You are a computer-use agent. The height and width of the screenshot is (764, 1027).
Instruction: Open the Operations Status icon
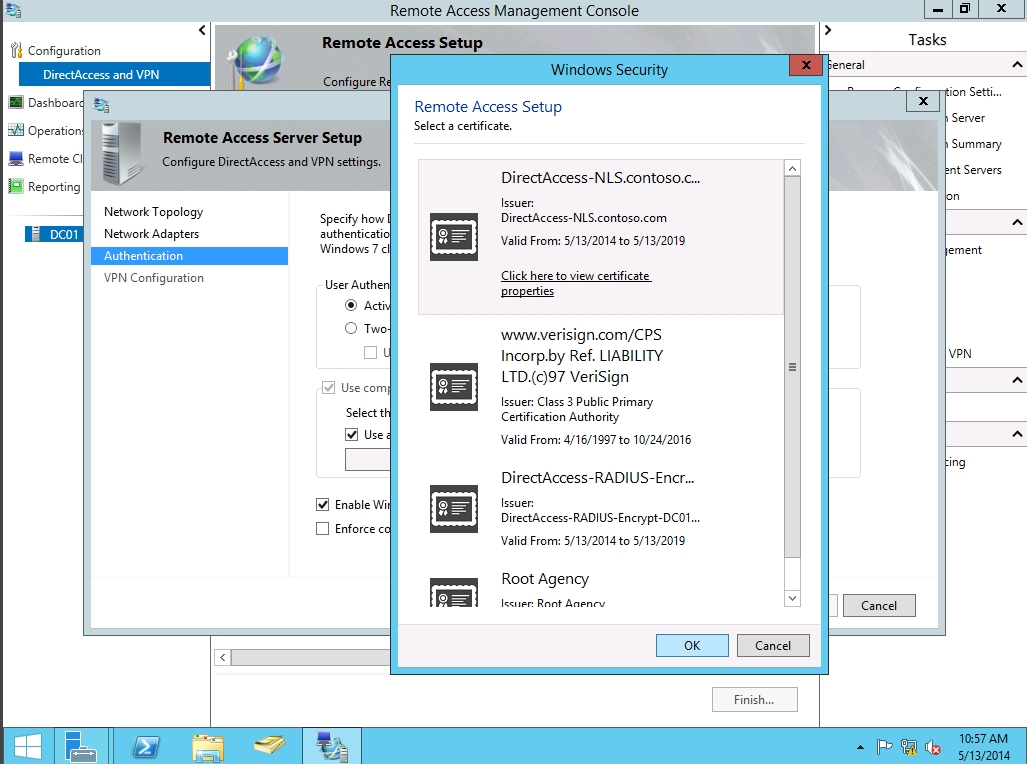click(x=16, y=130)
